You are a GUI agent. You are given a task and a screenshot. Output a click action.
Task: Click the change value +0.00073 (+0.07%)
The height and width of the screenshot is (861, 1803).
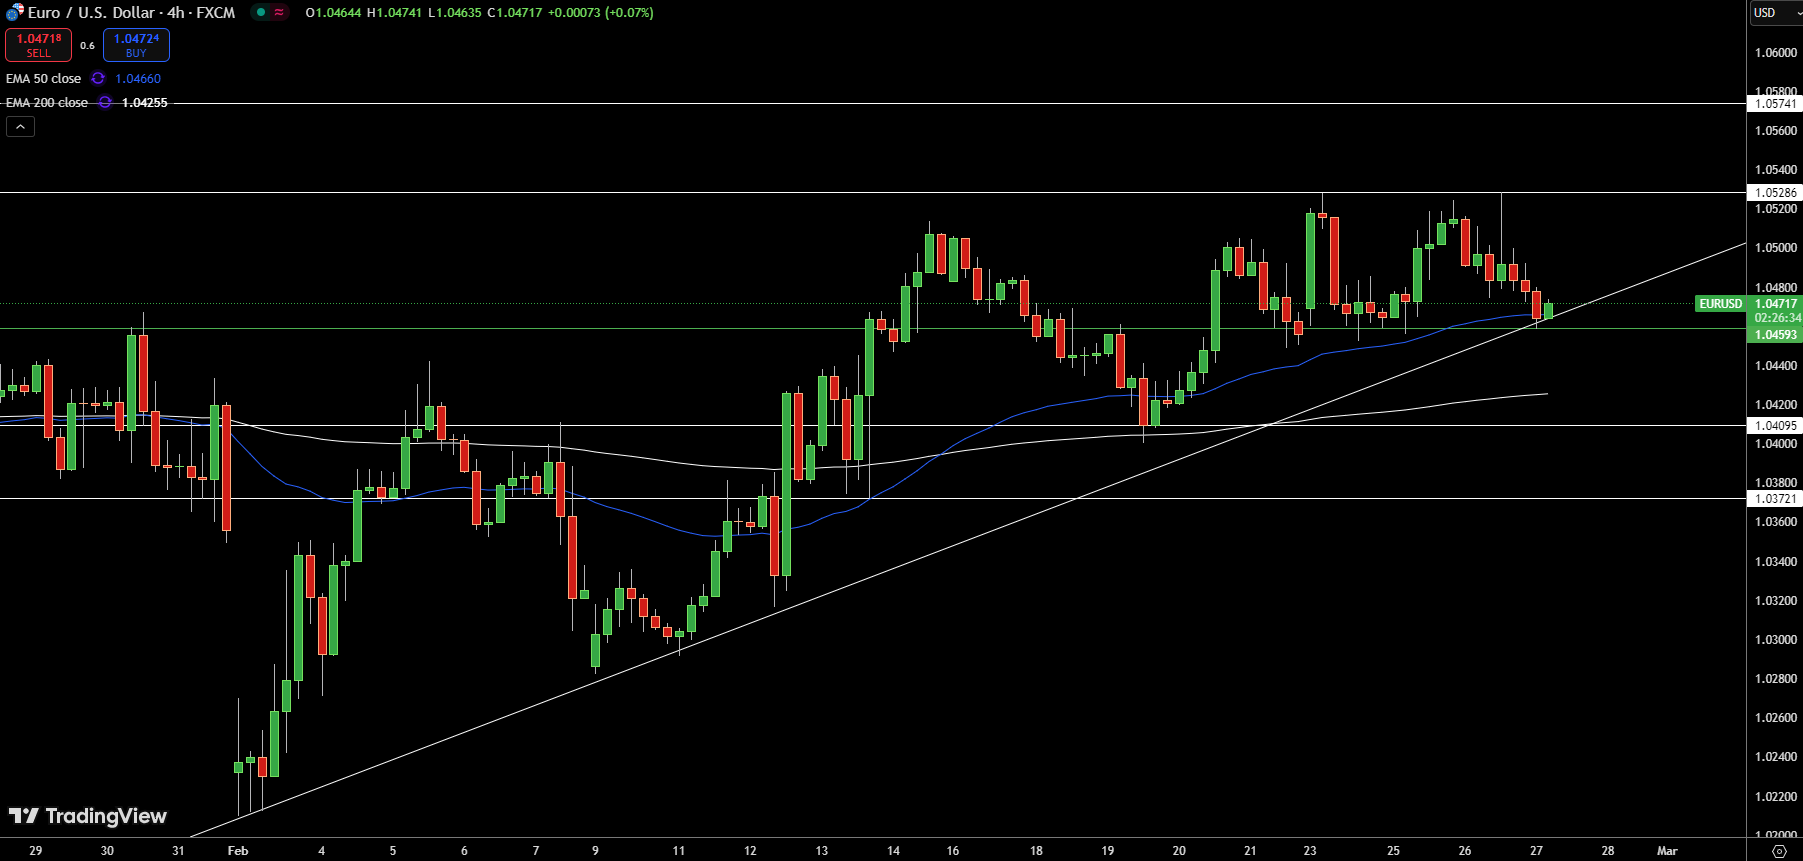pyautogui.click(x=600, y=12)
